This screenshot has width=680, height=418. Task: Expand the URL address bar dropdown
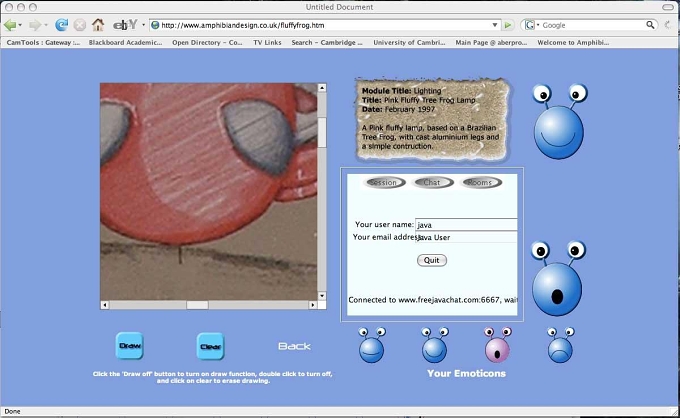(494, 25)
